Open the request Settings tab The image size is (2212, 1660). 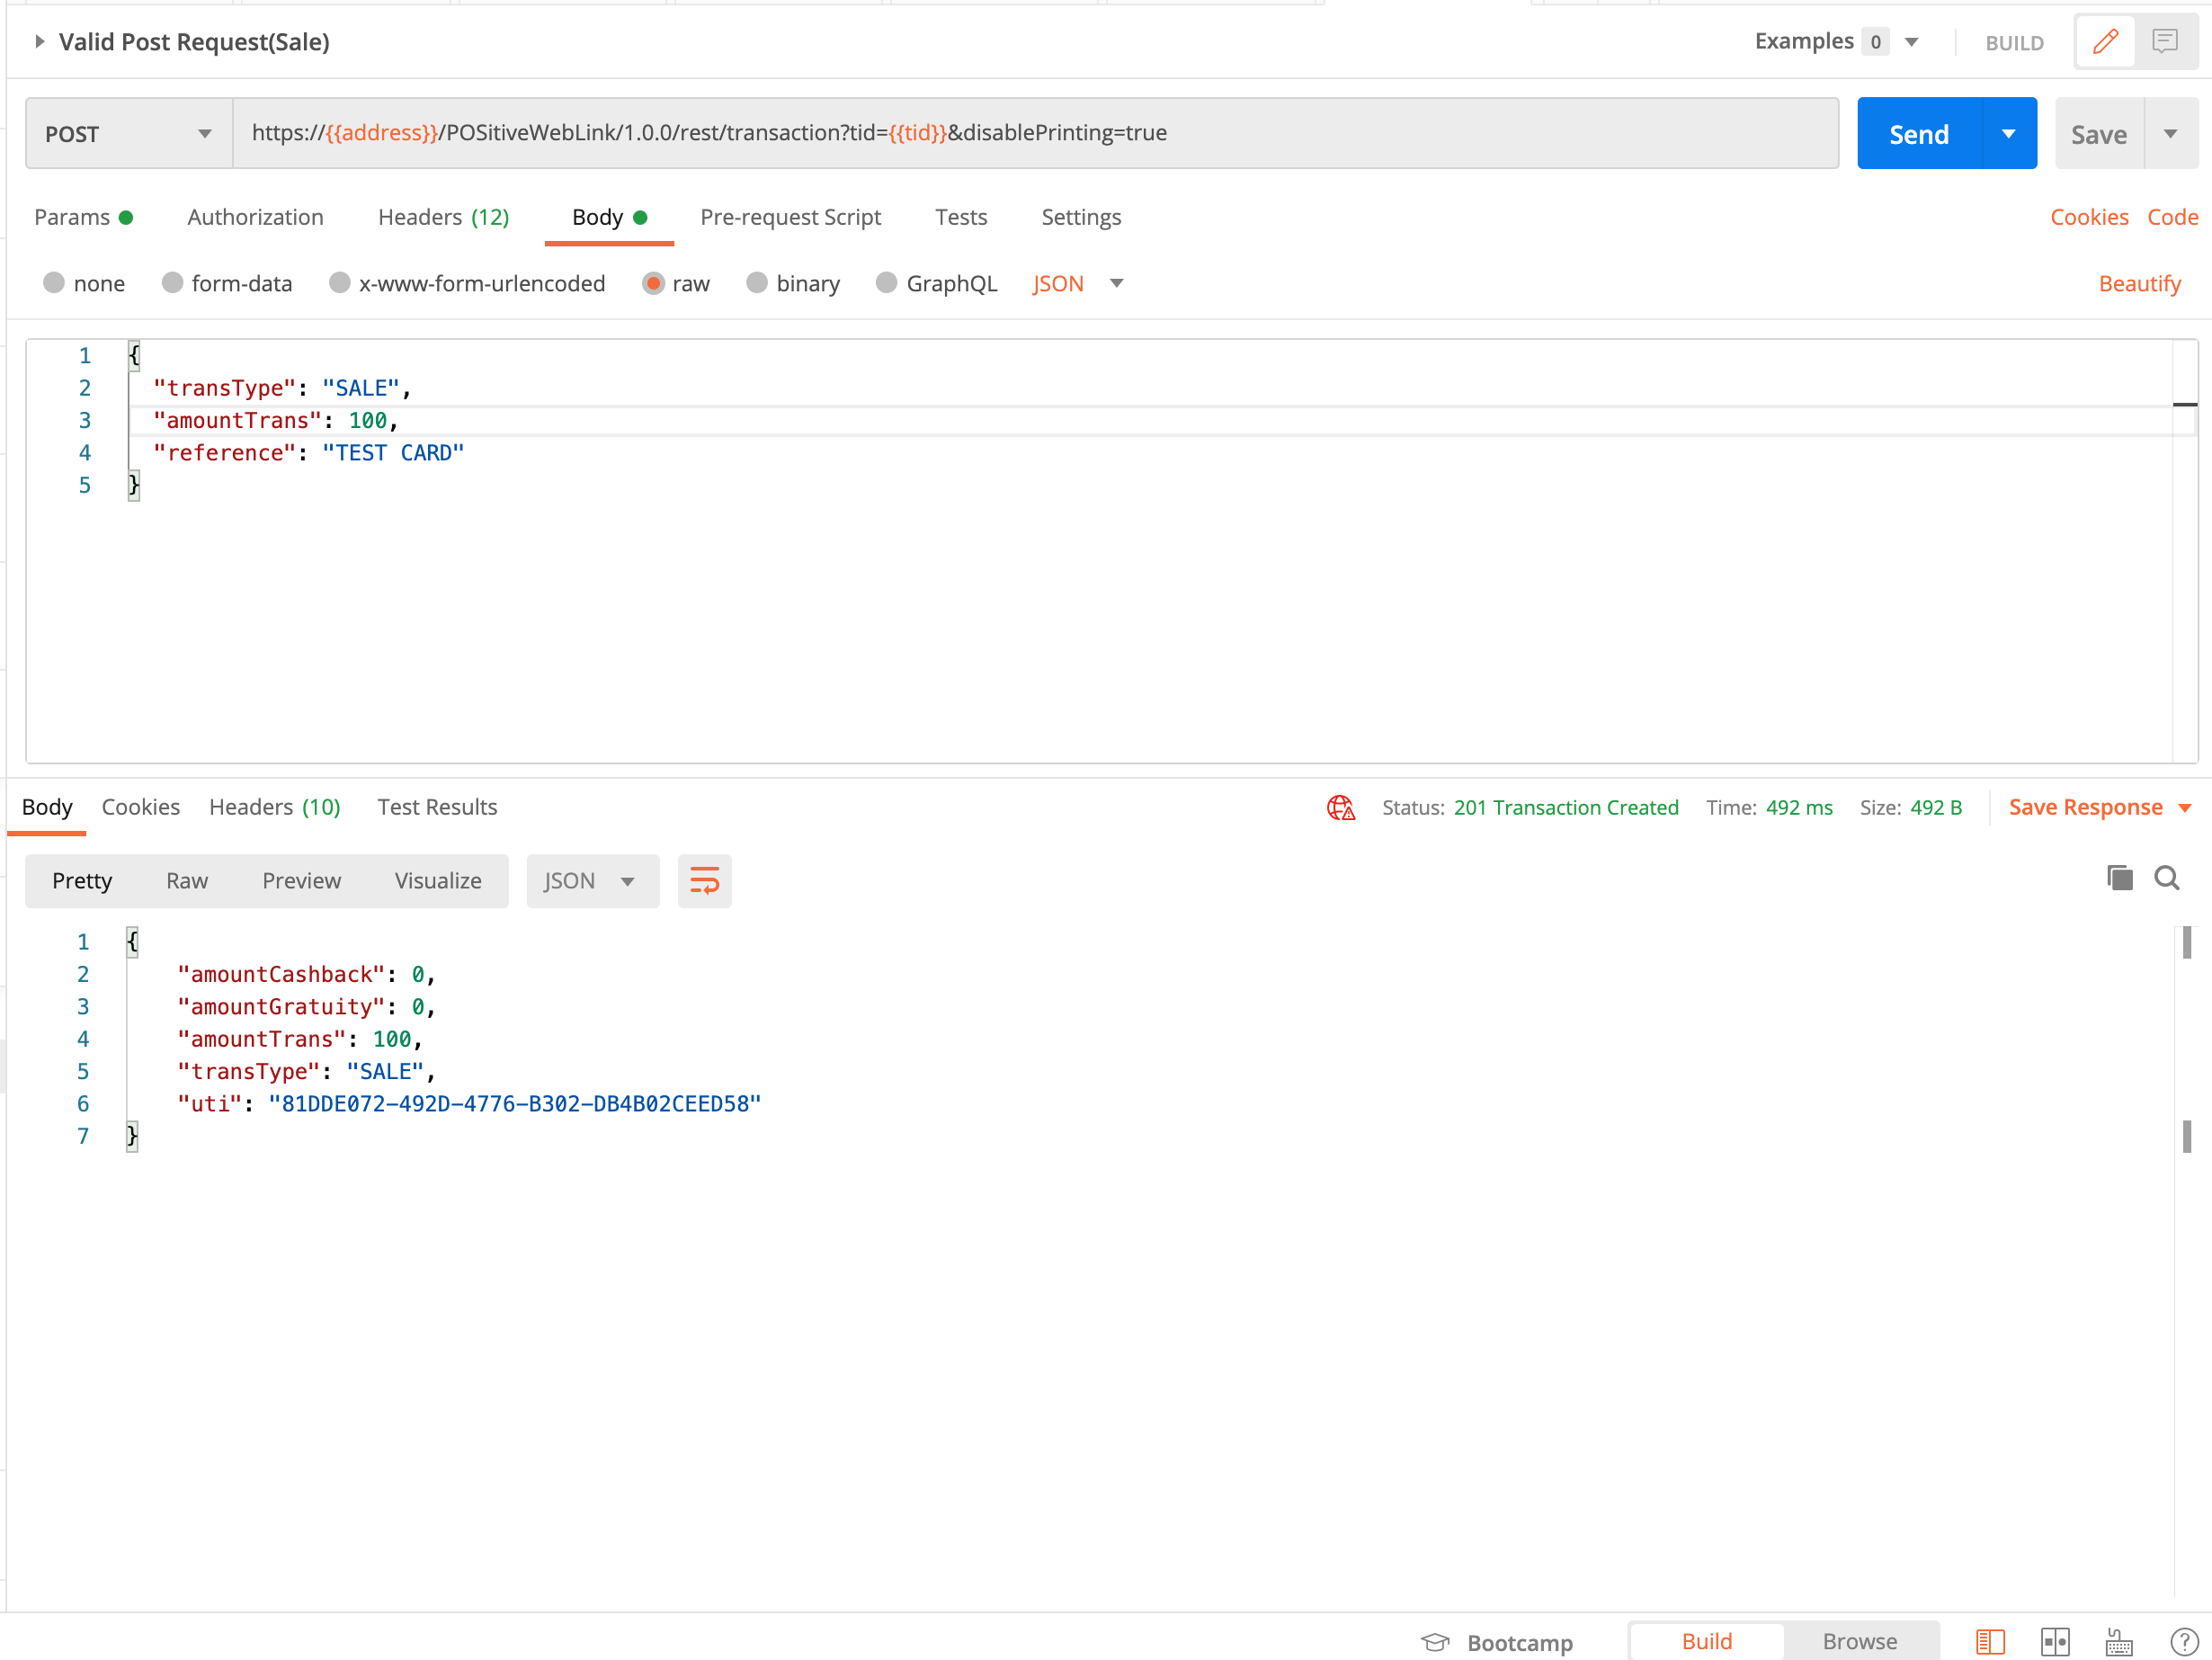coord(1080,217)
